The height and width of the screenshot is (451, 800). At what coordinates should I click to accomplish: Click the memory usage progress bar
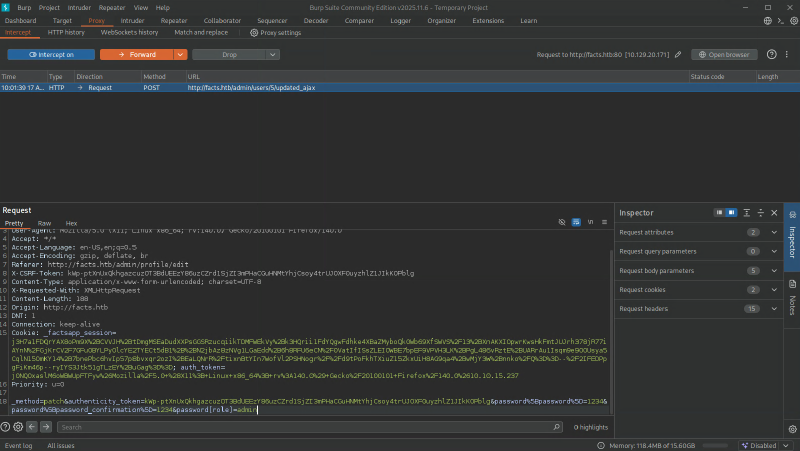[715, 445]
